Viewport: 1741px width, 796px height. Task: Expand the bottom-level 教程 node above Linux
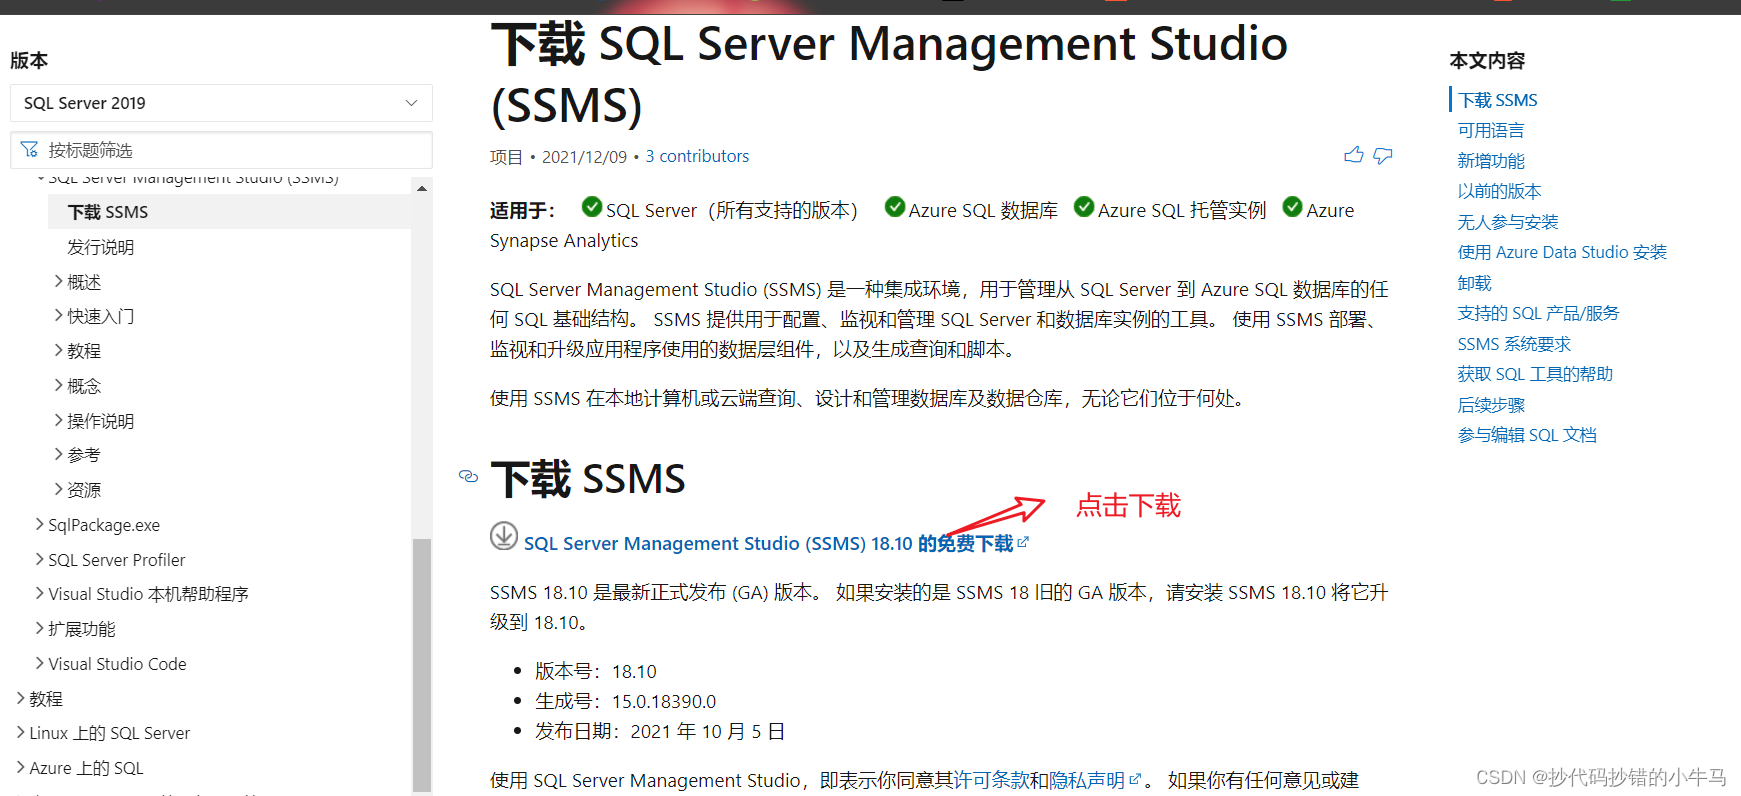[x=20, y=698]
